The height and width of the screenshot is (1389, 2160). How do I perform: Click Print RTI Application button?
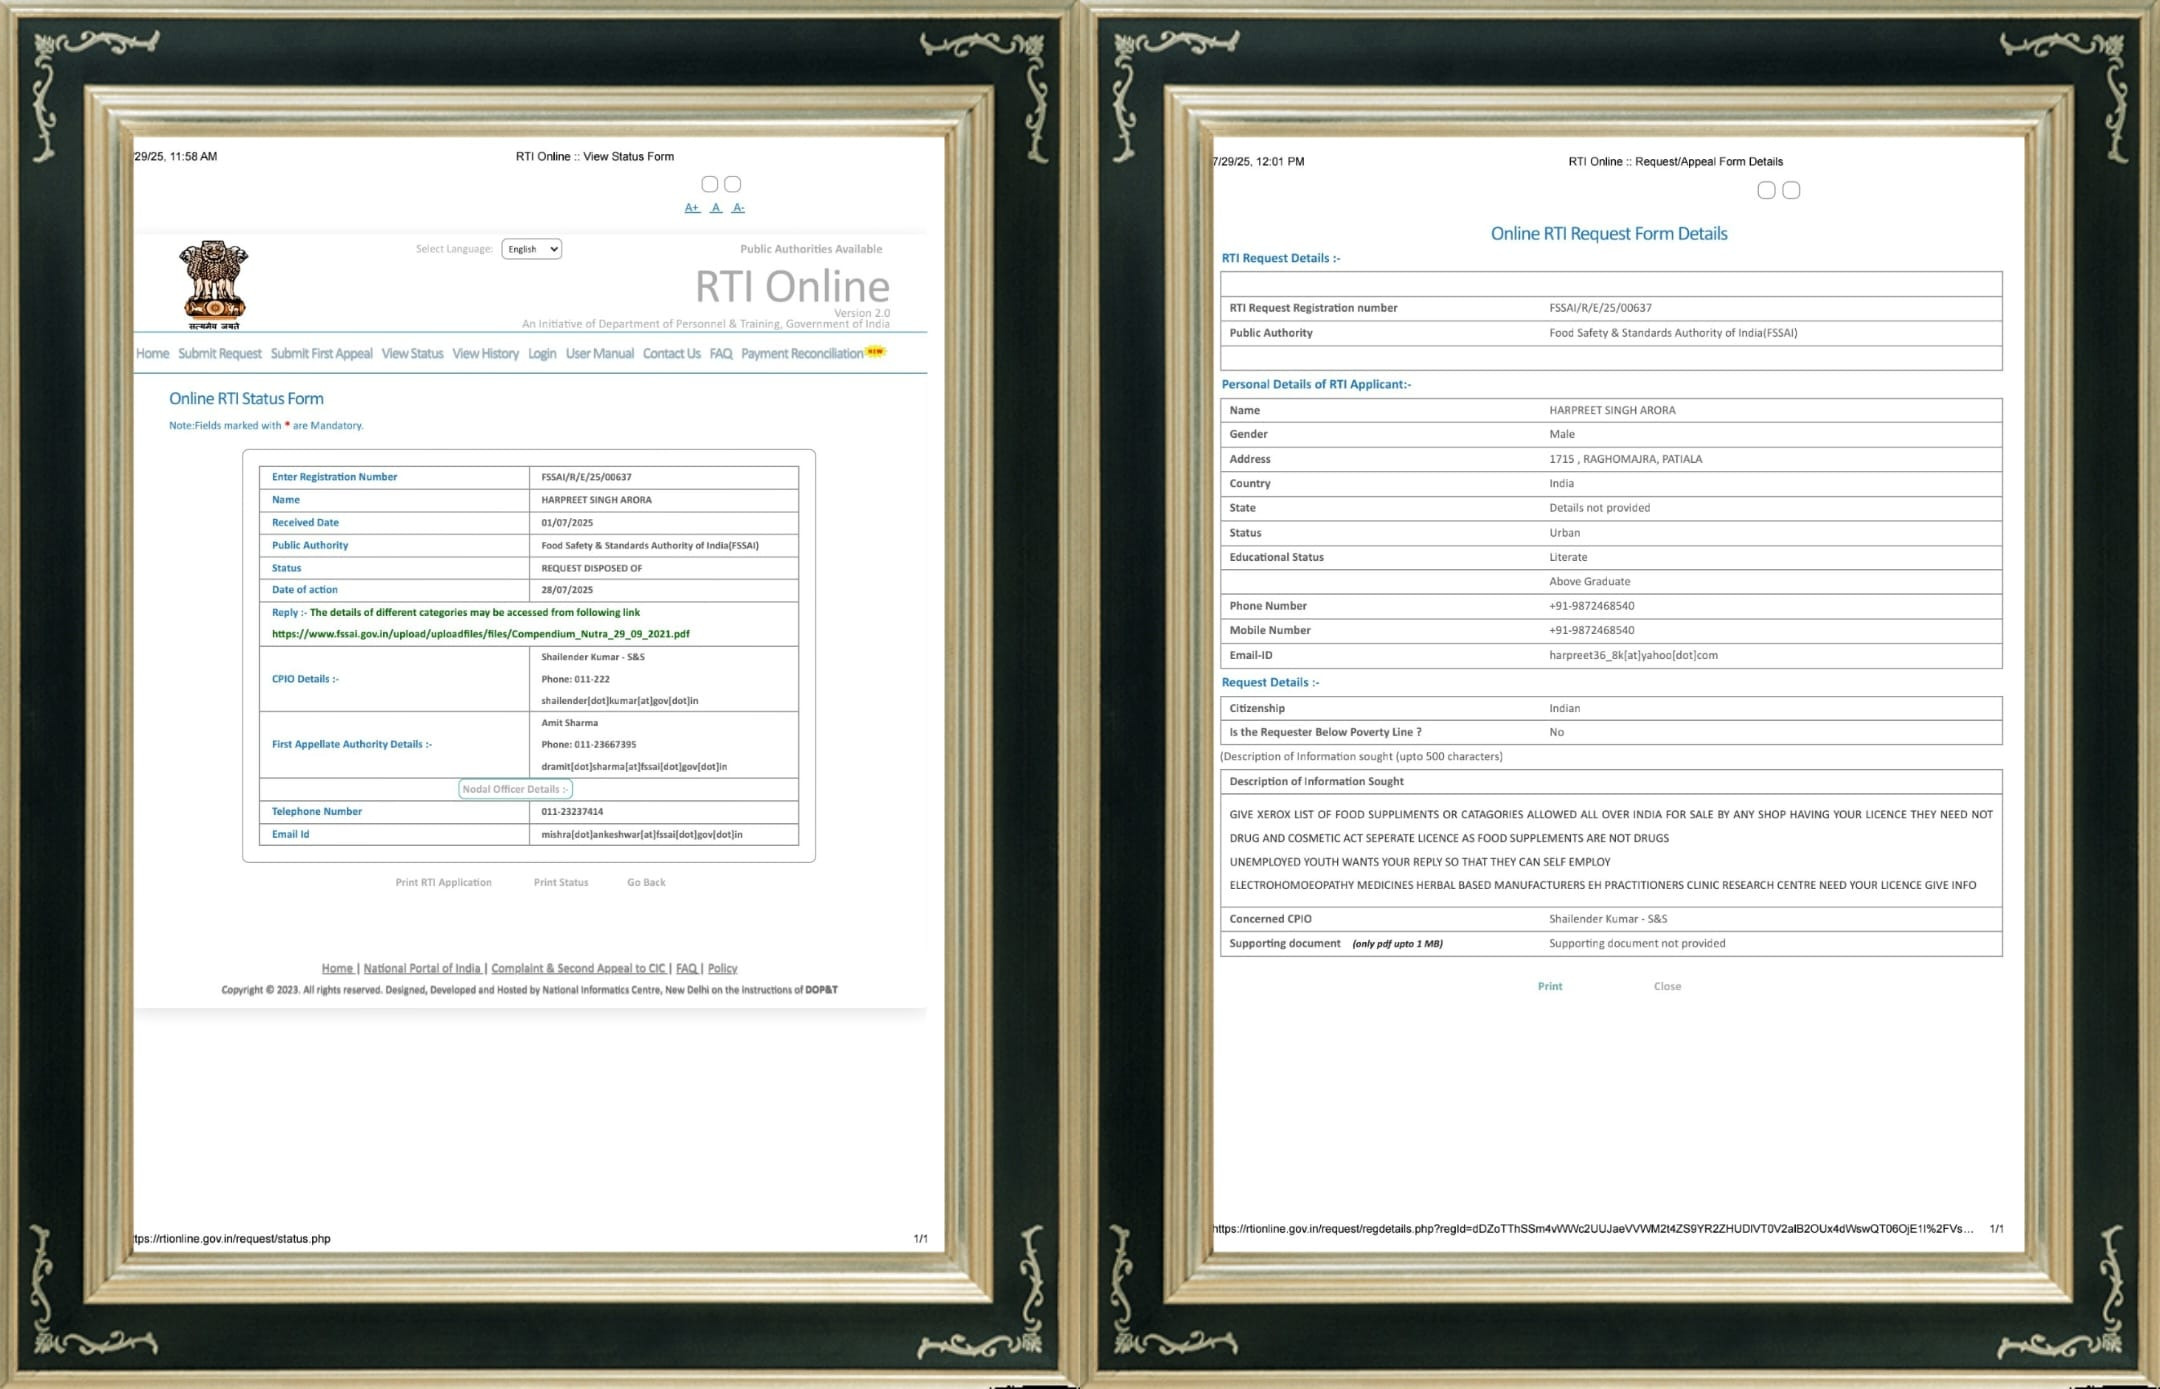pyautogui.click(x=443, y=883)
